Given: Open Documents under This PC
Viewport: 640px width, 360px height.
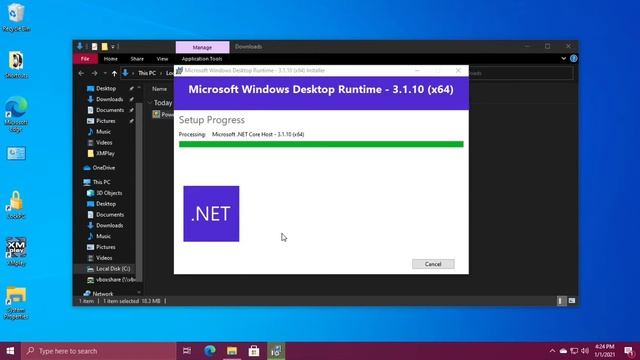Looking at the screenshot, I should click(110, 215).
